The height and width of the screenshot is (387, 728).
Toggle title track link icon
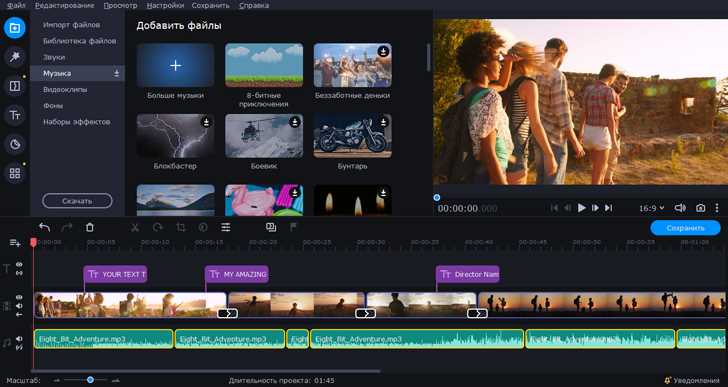[x=19, y=273]
